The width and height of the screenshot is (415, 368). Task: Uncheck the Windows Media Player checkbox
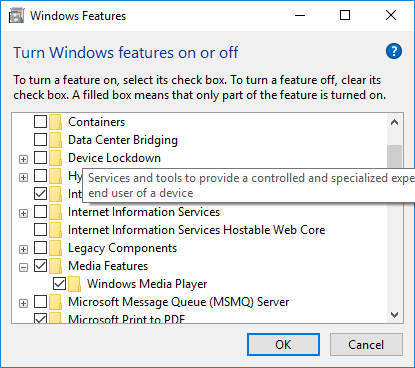(x=60, y=284)
